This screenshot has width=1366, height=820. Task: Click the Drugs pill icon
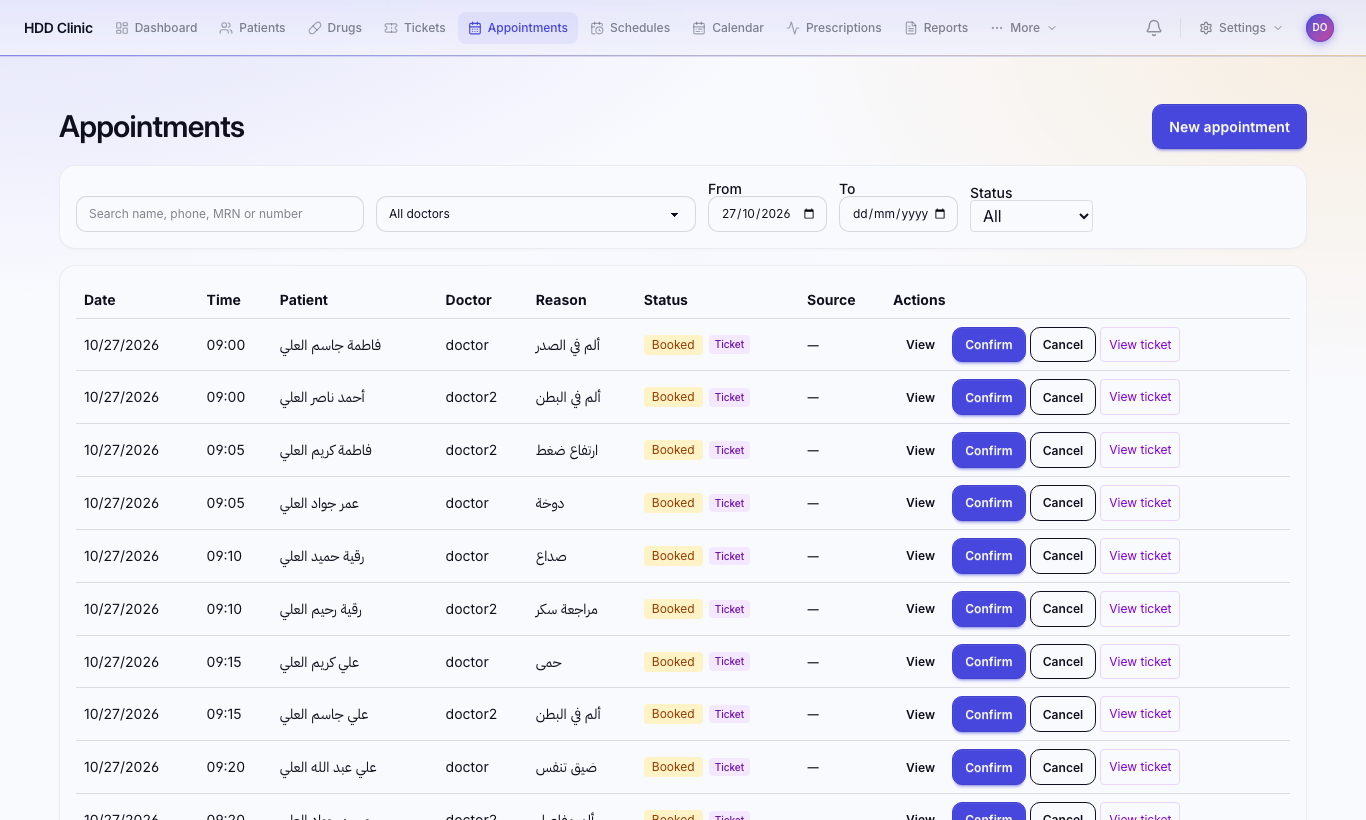[x=315, y=28]
